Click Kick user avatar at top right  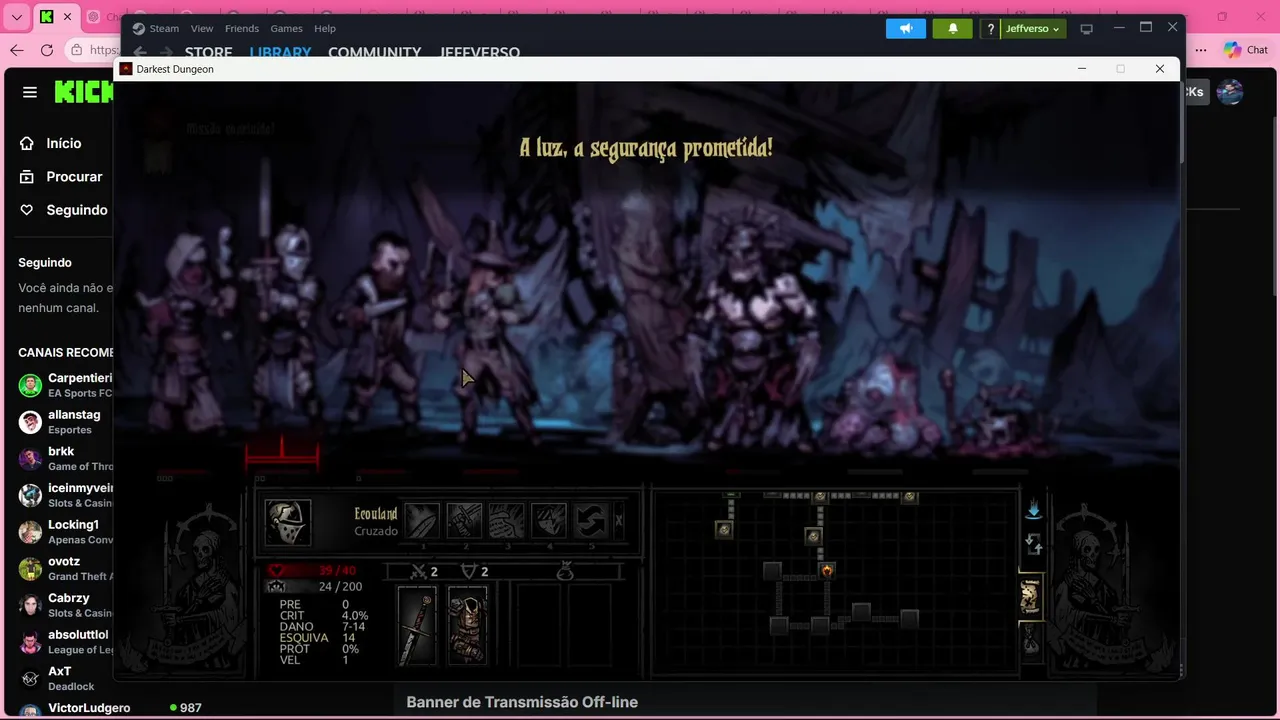[1230, 92]
